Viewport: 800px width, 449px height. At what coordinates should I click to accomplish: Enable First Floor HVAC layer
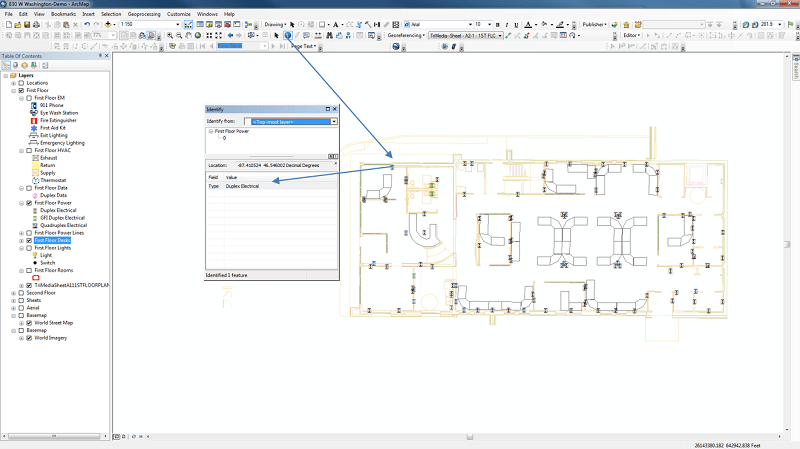pyautogui.click(x=29, y=151)
